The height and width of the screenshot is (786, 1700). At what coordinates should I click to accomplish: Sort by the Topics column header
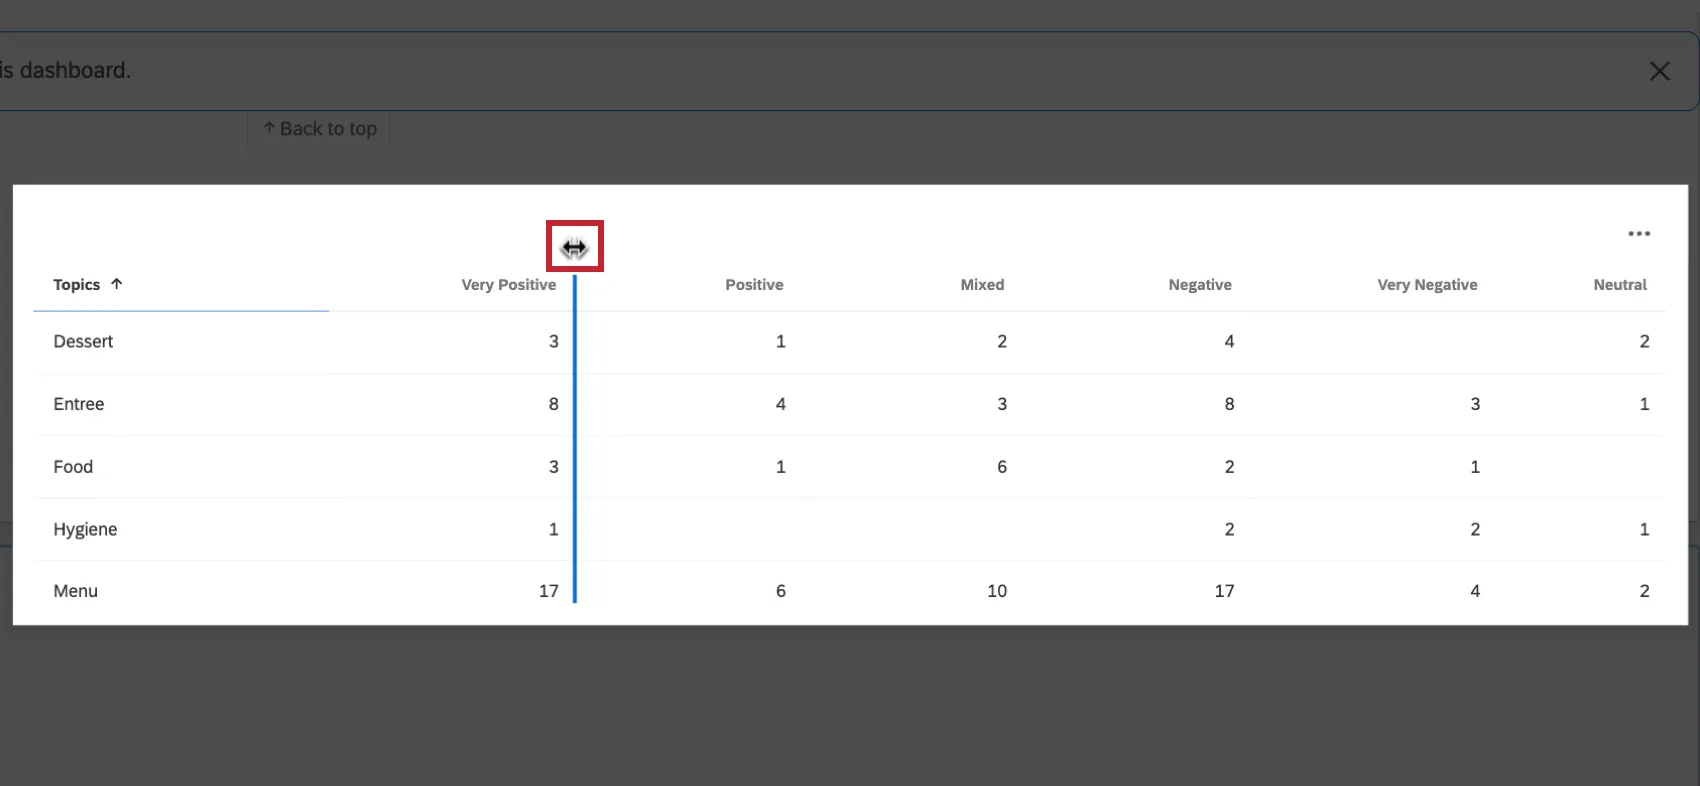[77, 285]
